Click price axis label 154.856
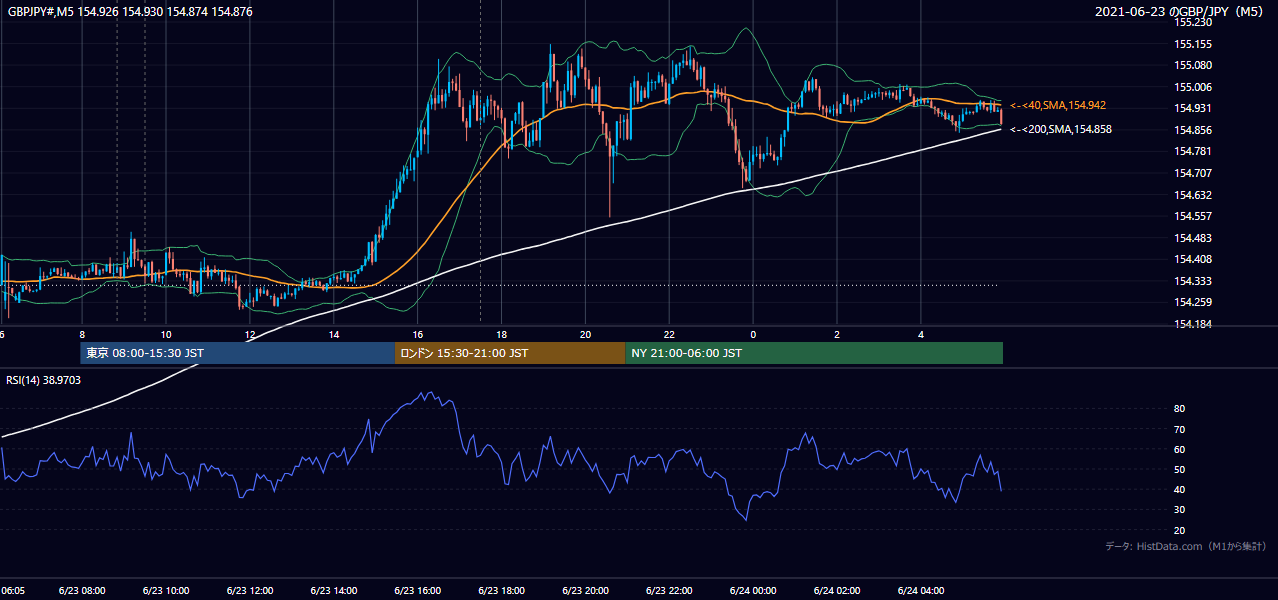1278x600 pixels. [1193, 130]
